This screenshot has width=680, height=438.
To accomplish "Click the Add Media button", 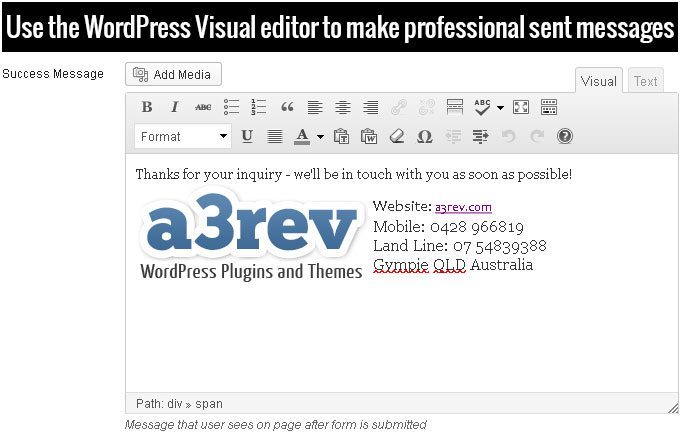I will [173, 74].
